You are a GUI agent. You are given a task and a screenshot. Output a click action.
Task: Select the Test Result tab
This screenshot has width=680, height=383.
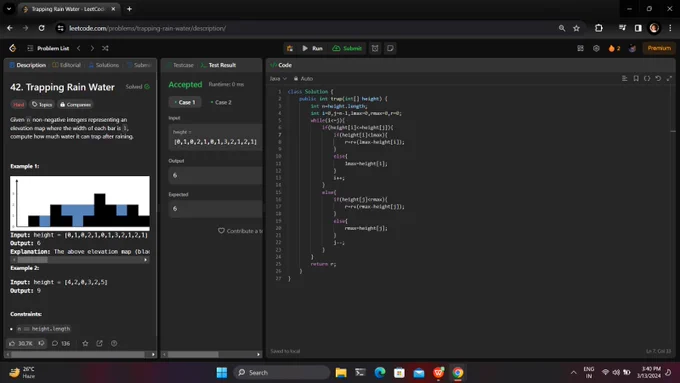pyautogui.click(x=218, y=65)
